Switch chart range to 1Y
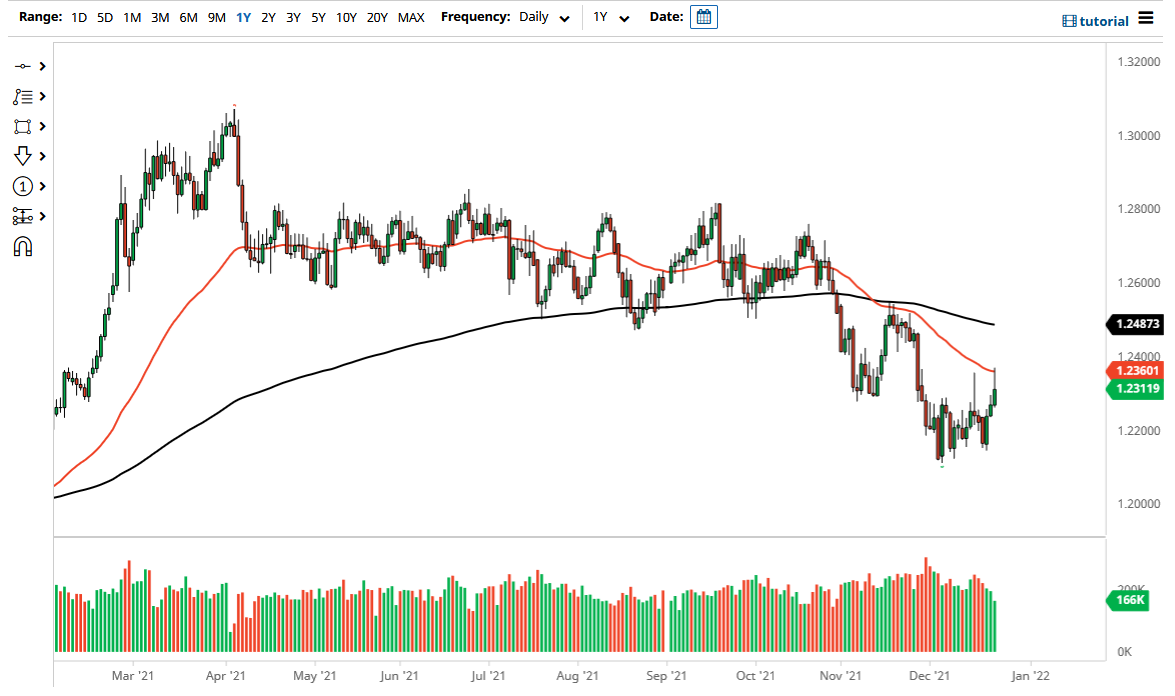The height and width of the screenshot is (696, 1175). (x=243, y=17)
